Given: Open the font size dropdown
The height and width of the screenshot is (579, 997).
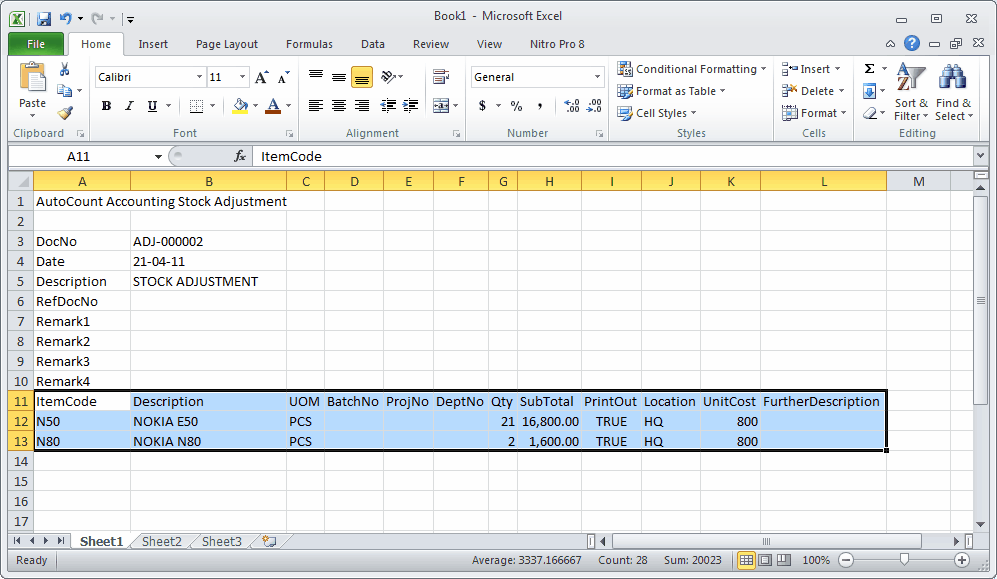Looking at the screenshot, I should 242,77.
